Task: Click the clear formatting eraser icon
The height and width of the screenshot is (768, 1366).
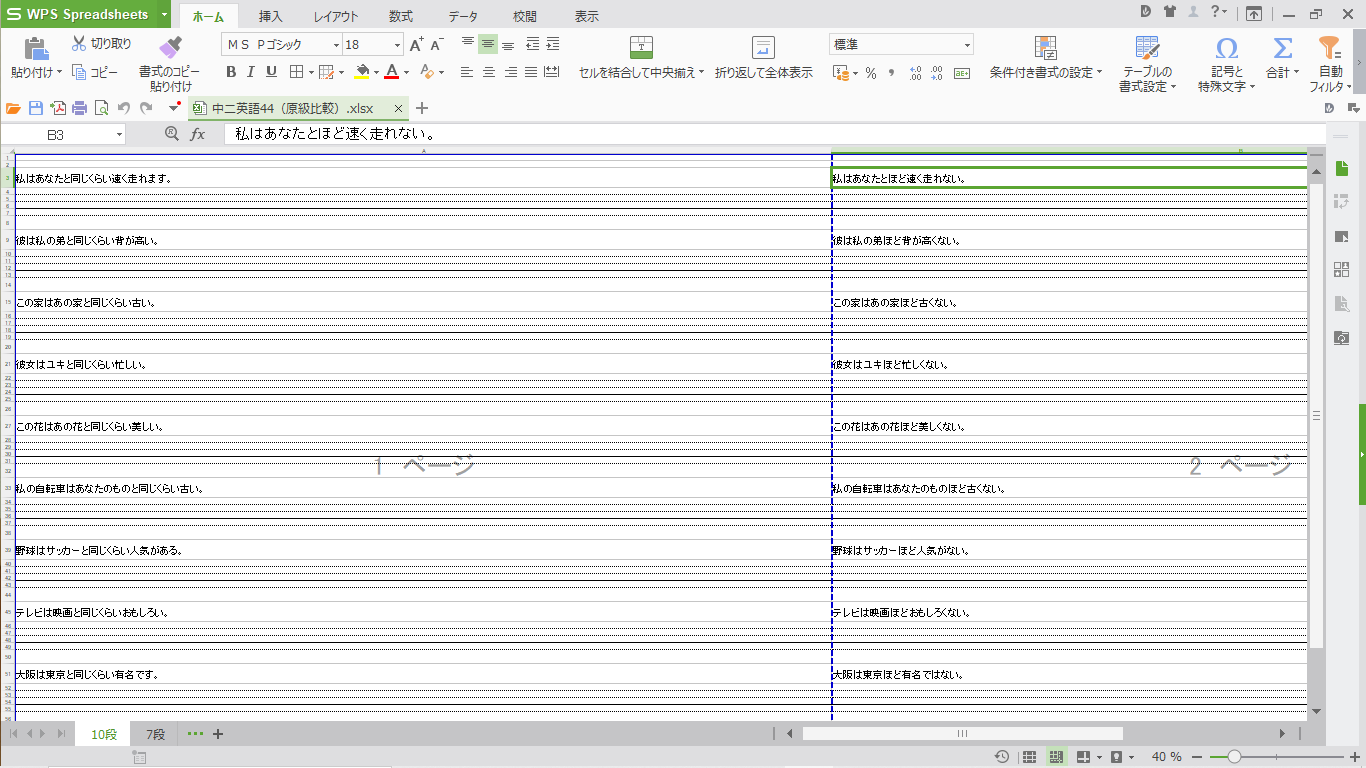Action: coord(427,72)
